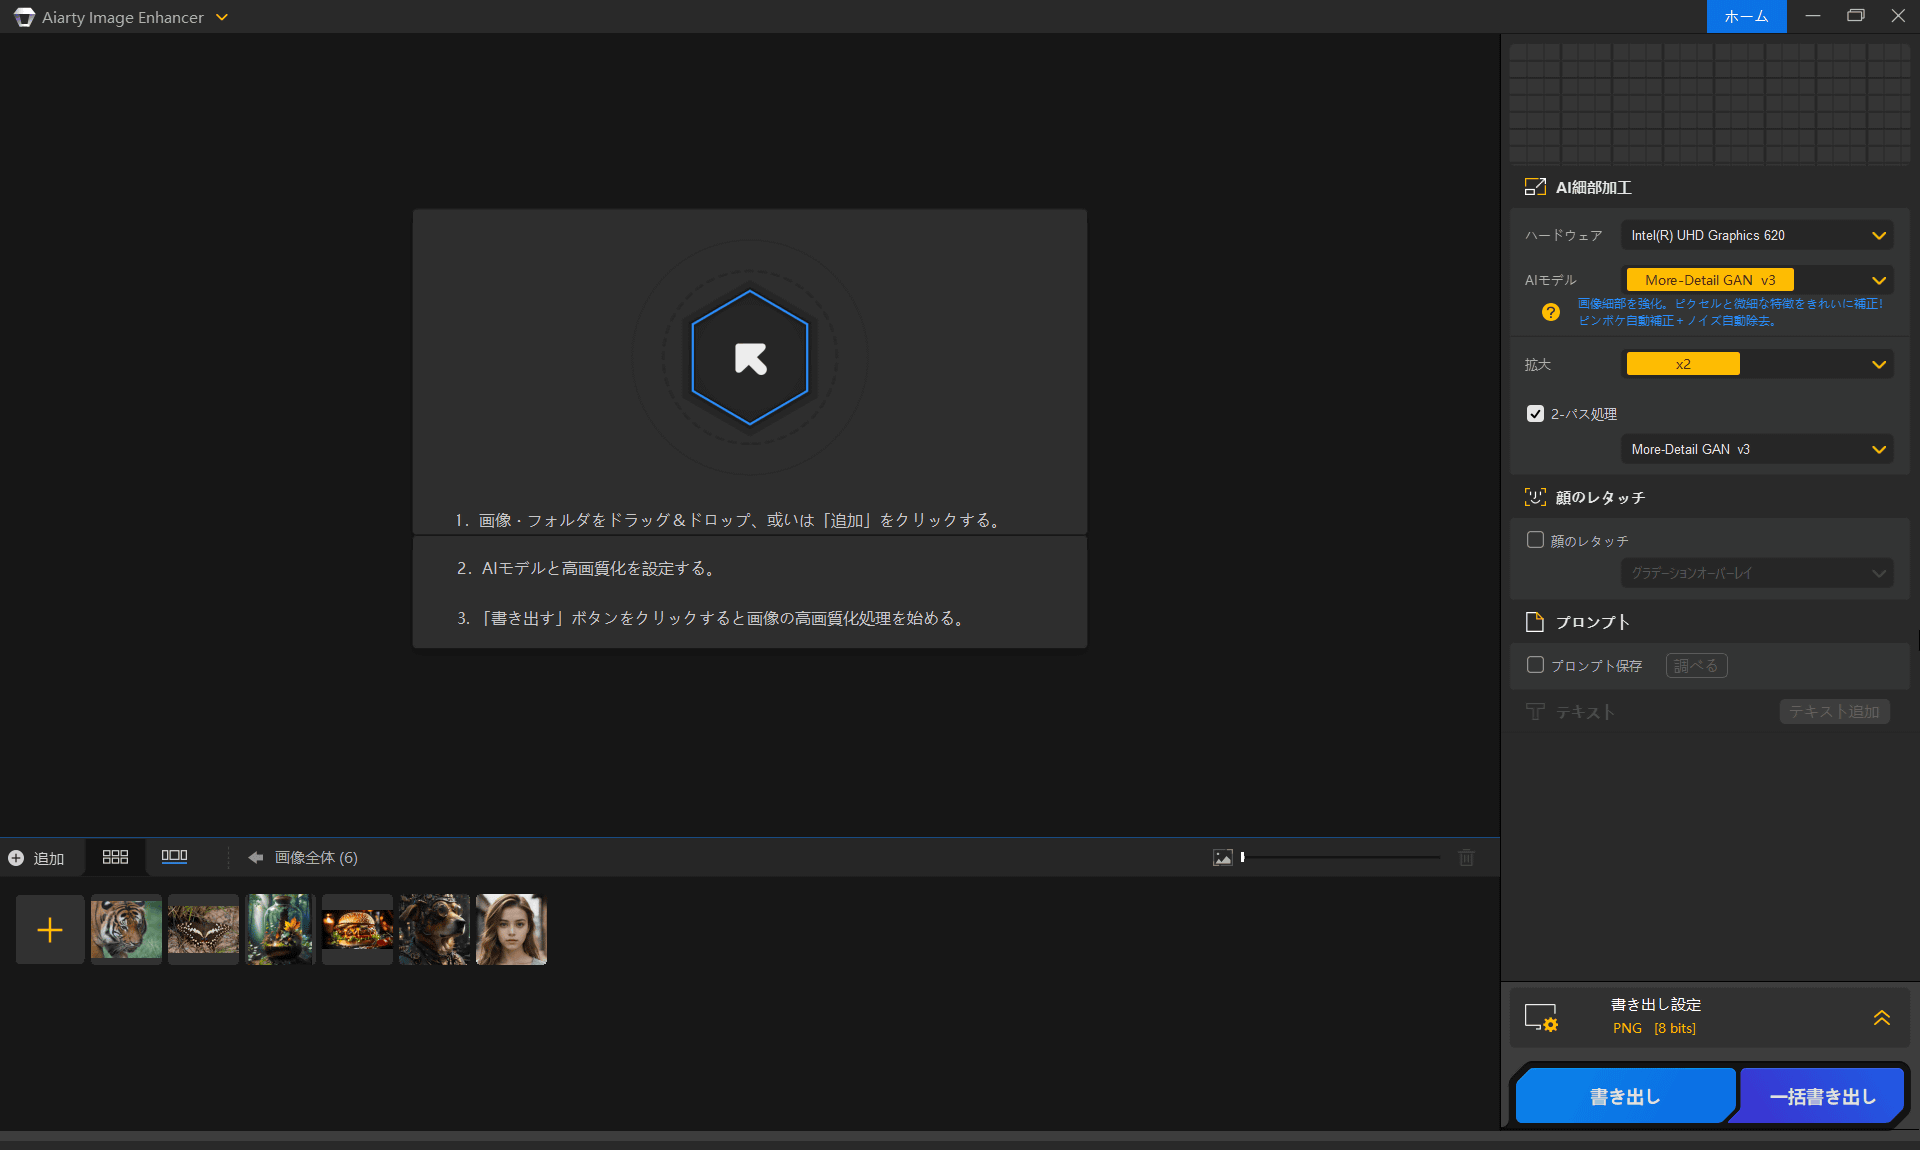Click the hexagon import arrow icon
This screenshot has width=1920, height=1150.
(x=750, y=358)
